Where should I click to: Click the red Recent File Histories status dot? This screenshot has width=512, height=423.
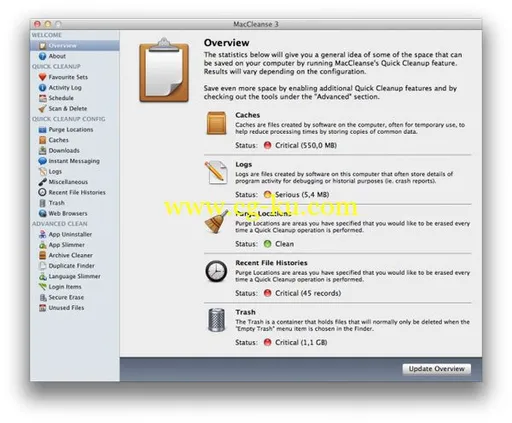pos(267,293)
